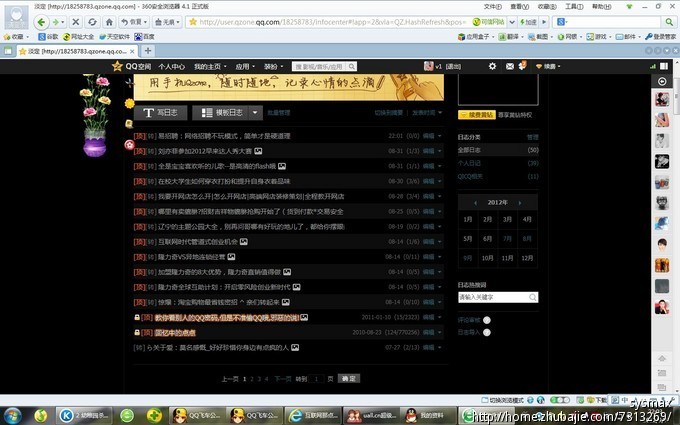Image resolution: width=680 pixels, height=425 pixels.
Task: Collapse the right friend sidebar with the arrow icon
Action: (662, 82)
